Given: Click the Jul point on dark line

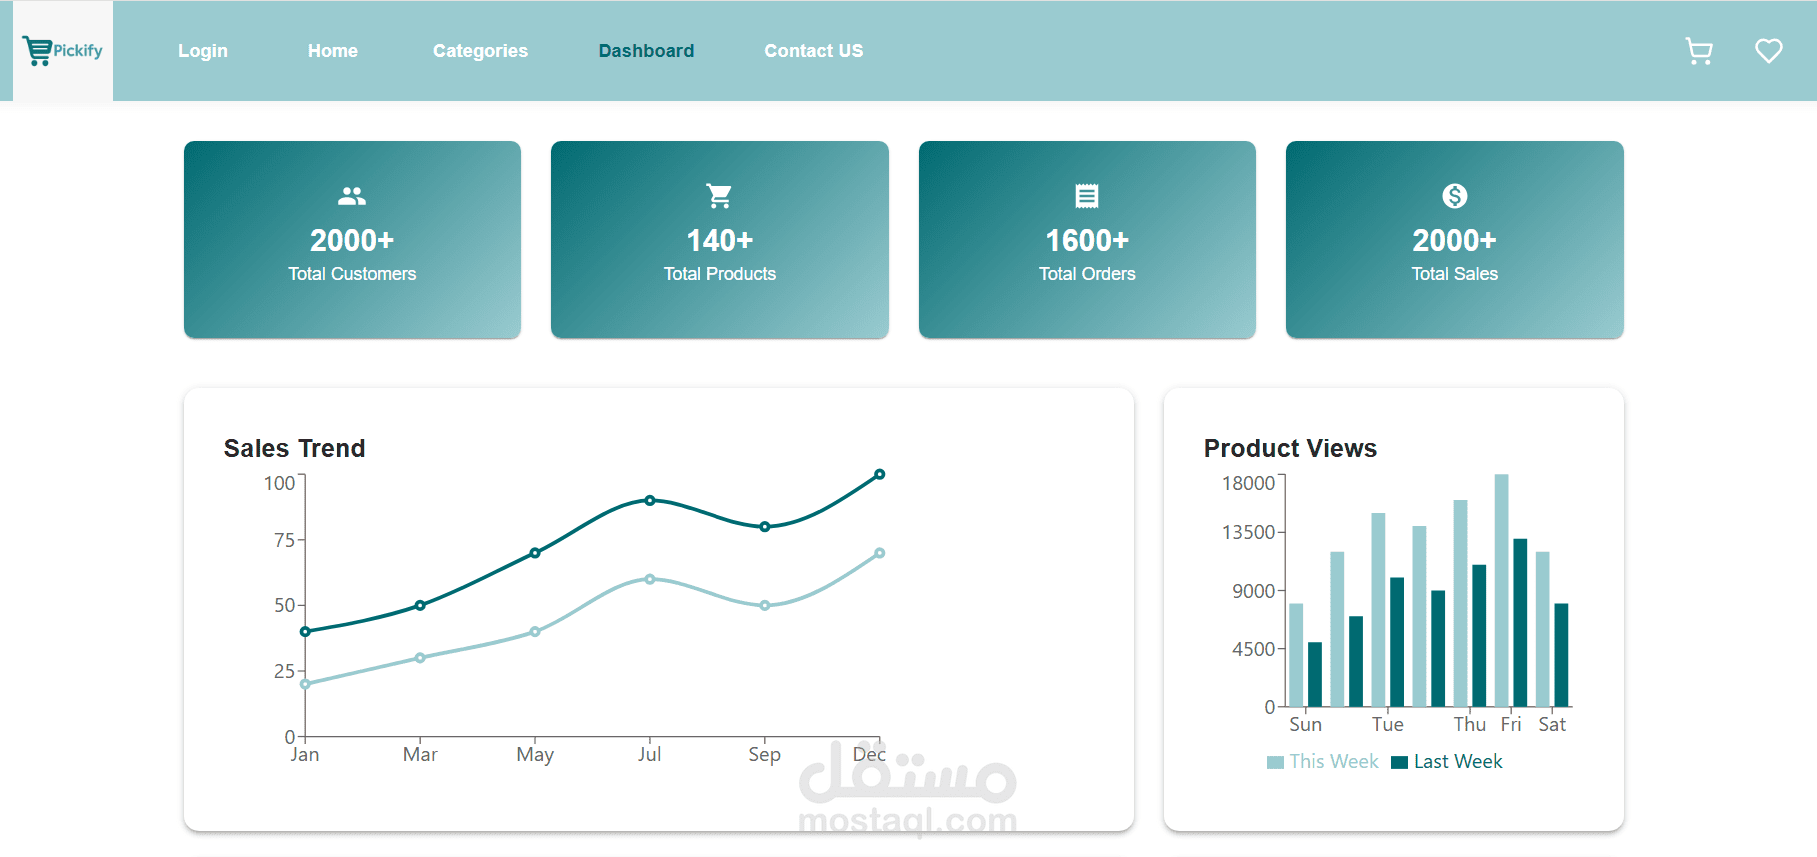Looking at the screenshot, I should (x=650, y=500).
